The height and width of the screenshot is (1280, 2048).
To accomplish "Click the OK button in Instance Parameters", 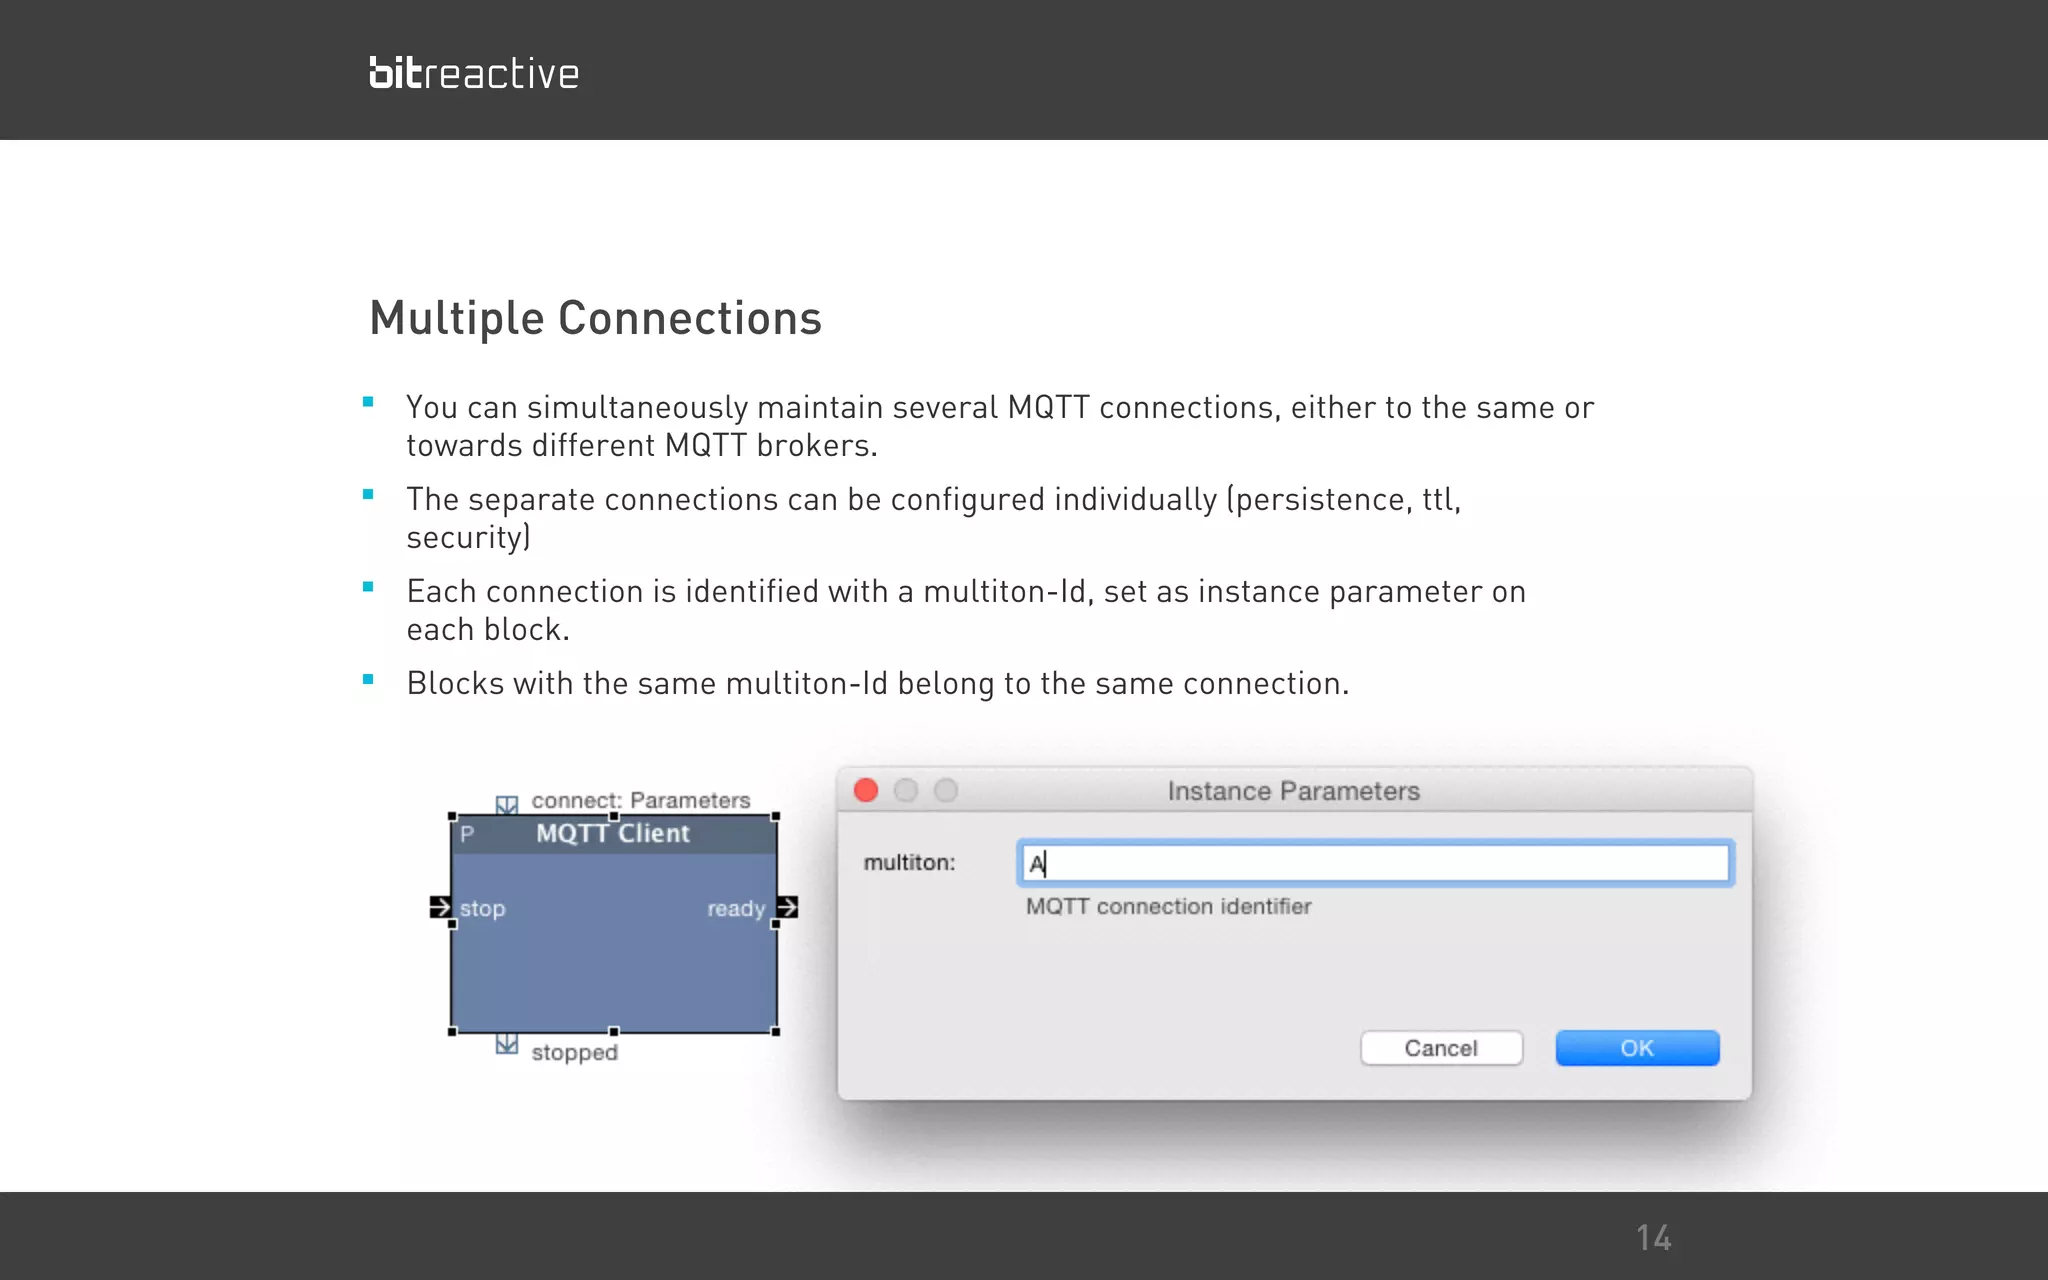I will coord(1637,1048).
